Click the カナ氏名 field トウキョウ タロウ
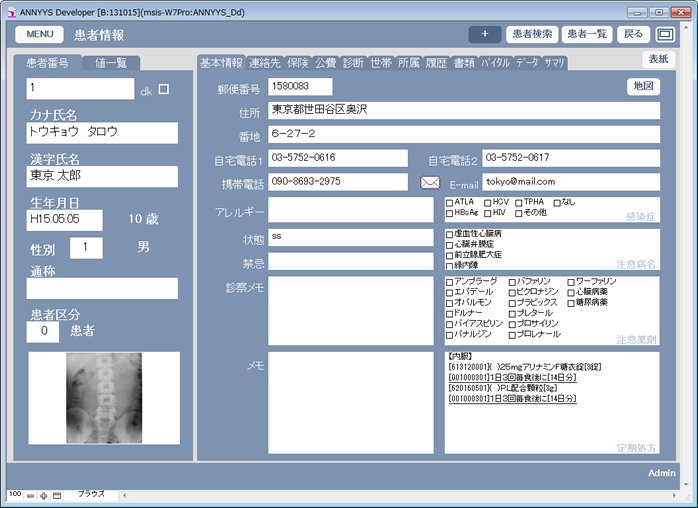 pyautogui.click(x=102, y=133)
